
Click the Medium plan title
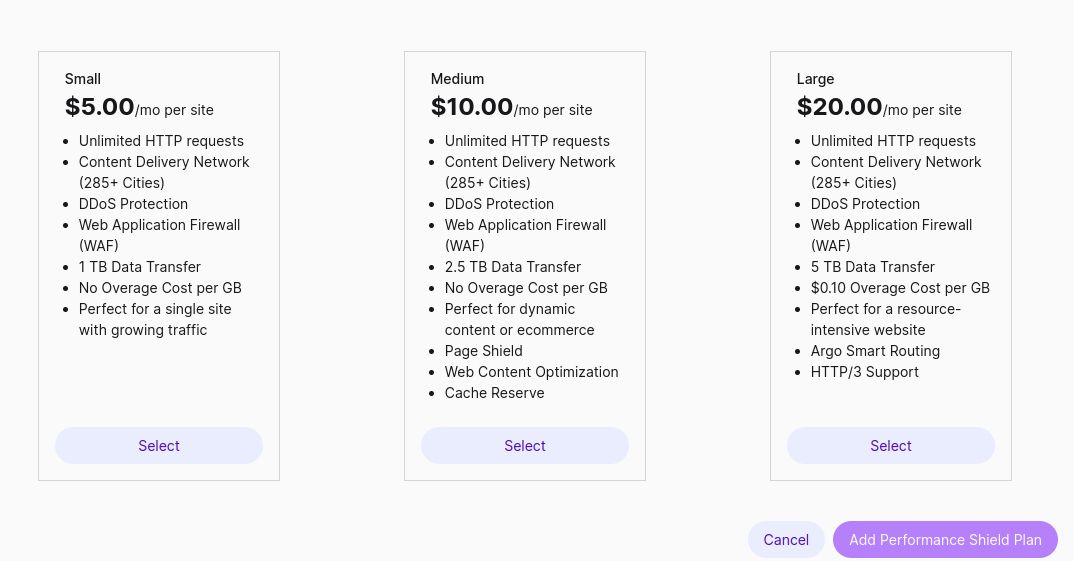[x=457, y=79]
